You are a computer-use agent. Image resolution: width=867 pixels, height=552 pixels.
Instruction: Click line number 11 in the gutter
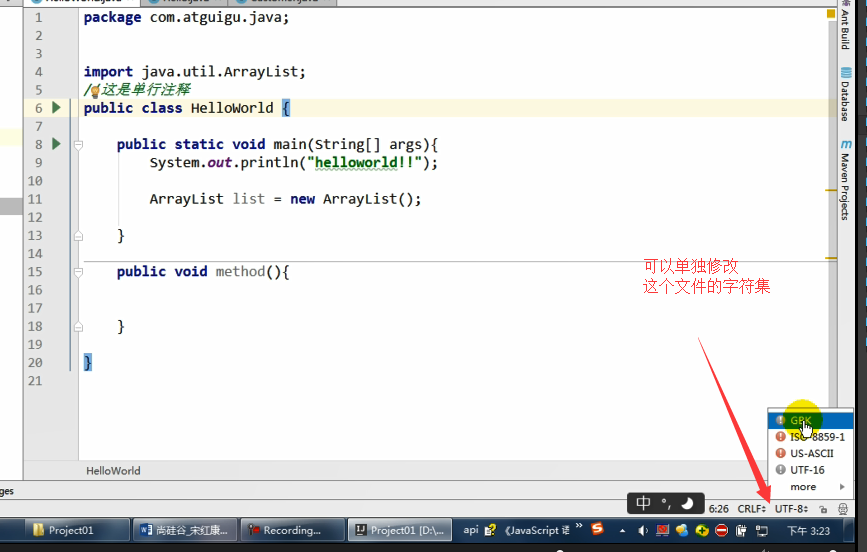[x=35, y=199]
